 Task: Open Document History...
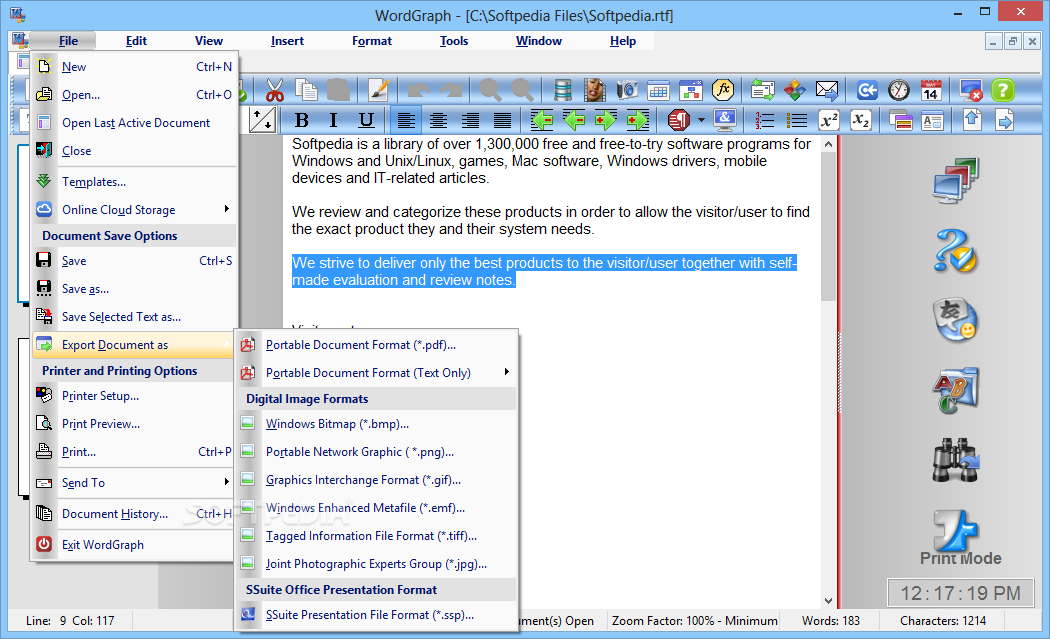pos(134,514)
